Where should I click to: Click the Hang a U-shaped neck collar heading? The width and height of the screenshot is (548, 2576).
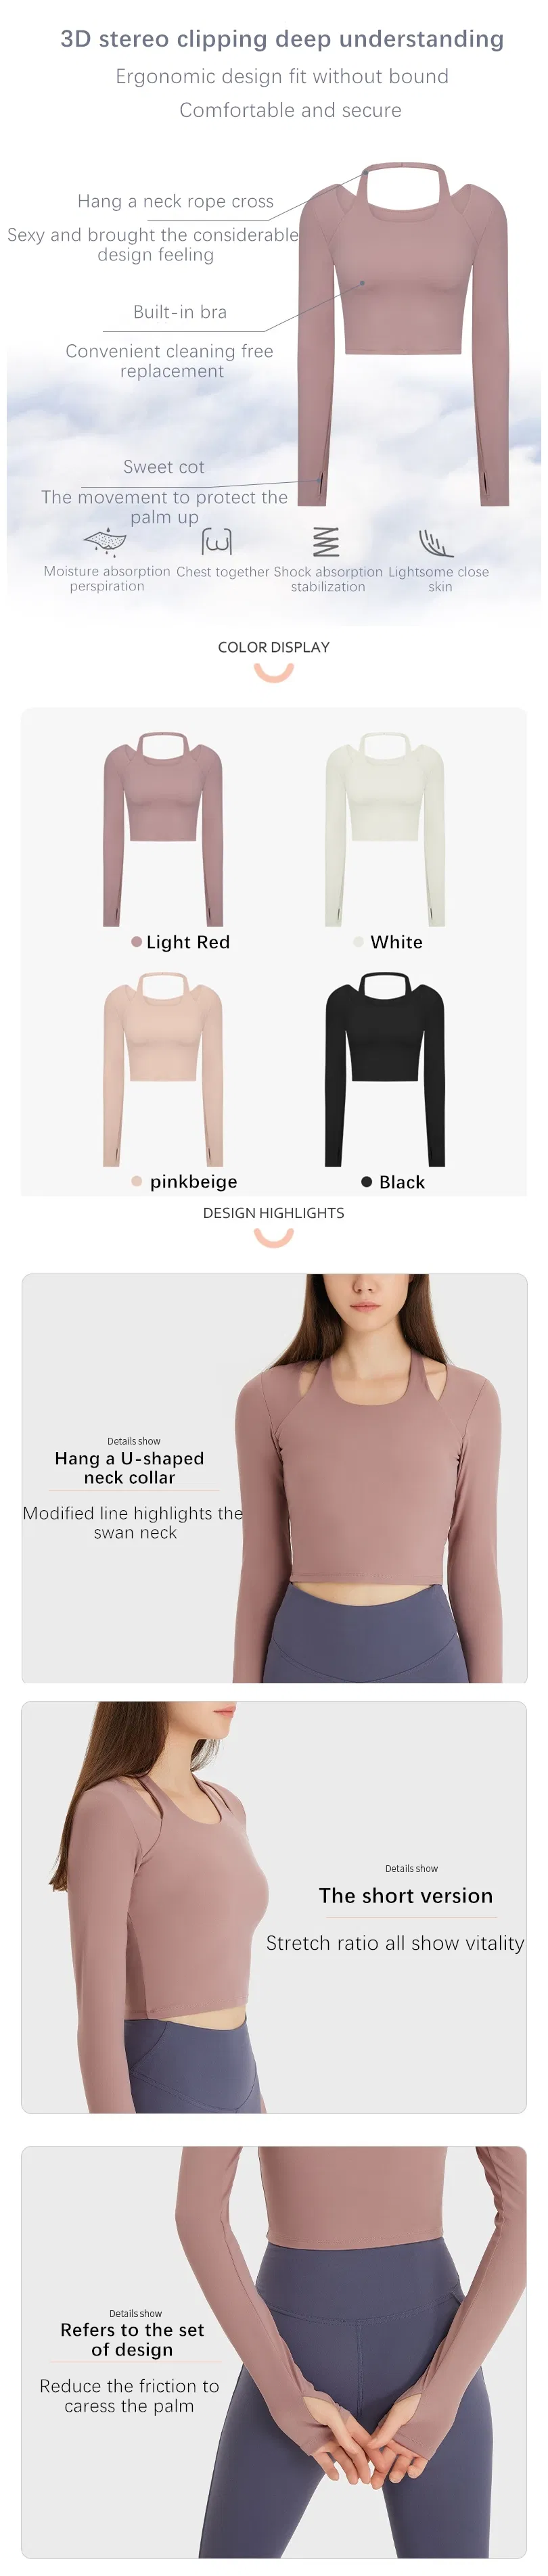pyautogui.click(x=130, y=1468)
